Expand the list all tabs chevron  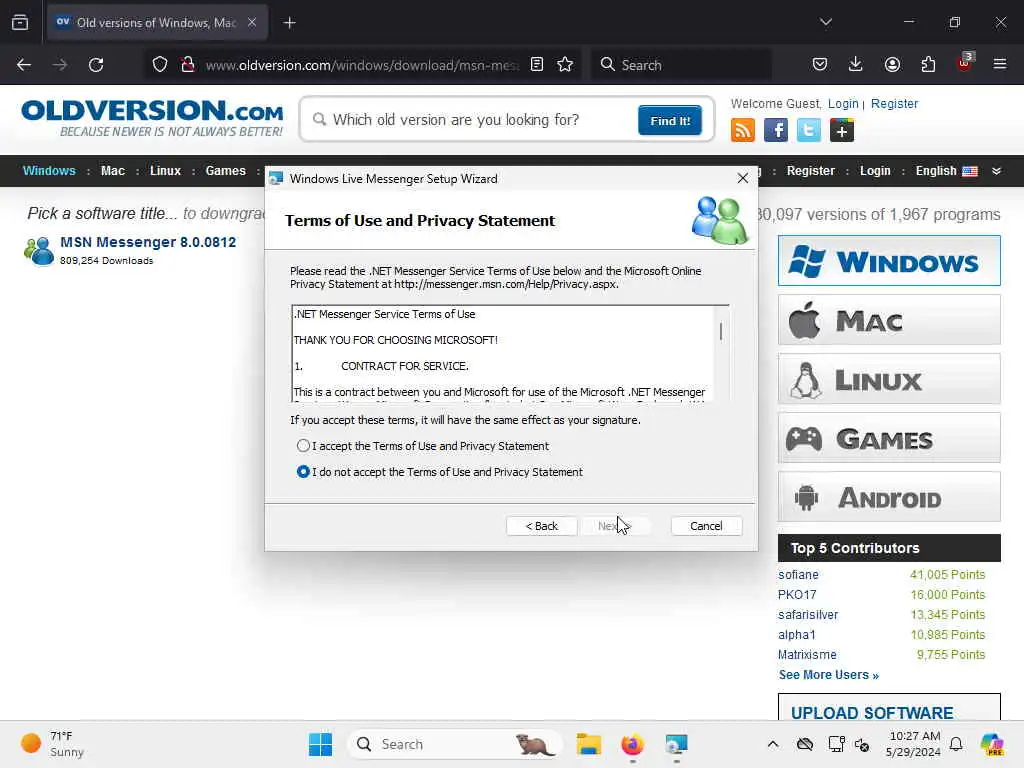coord(826,22)
